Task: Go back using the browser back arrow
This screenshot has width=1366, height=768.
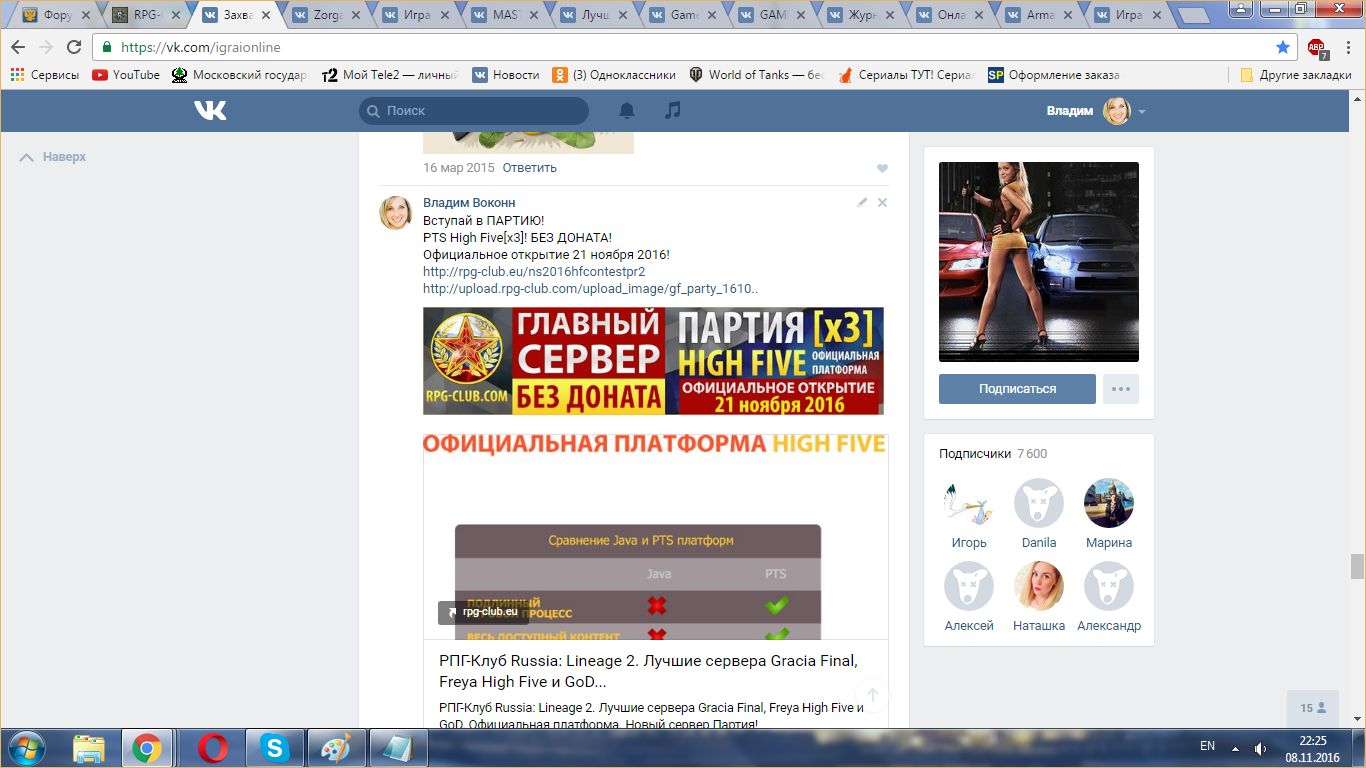Action: click(18, 47)
